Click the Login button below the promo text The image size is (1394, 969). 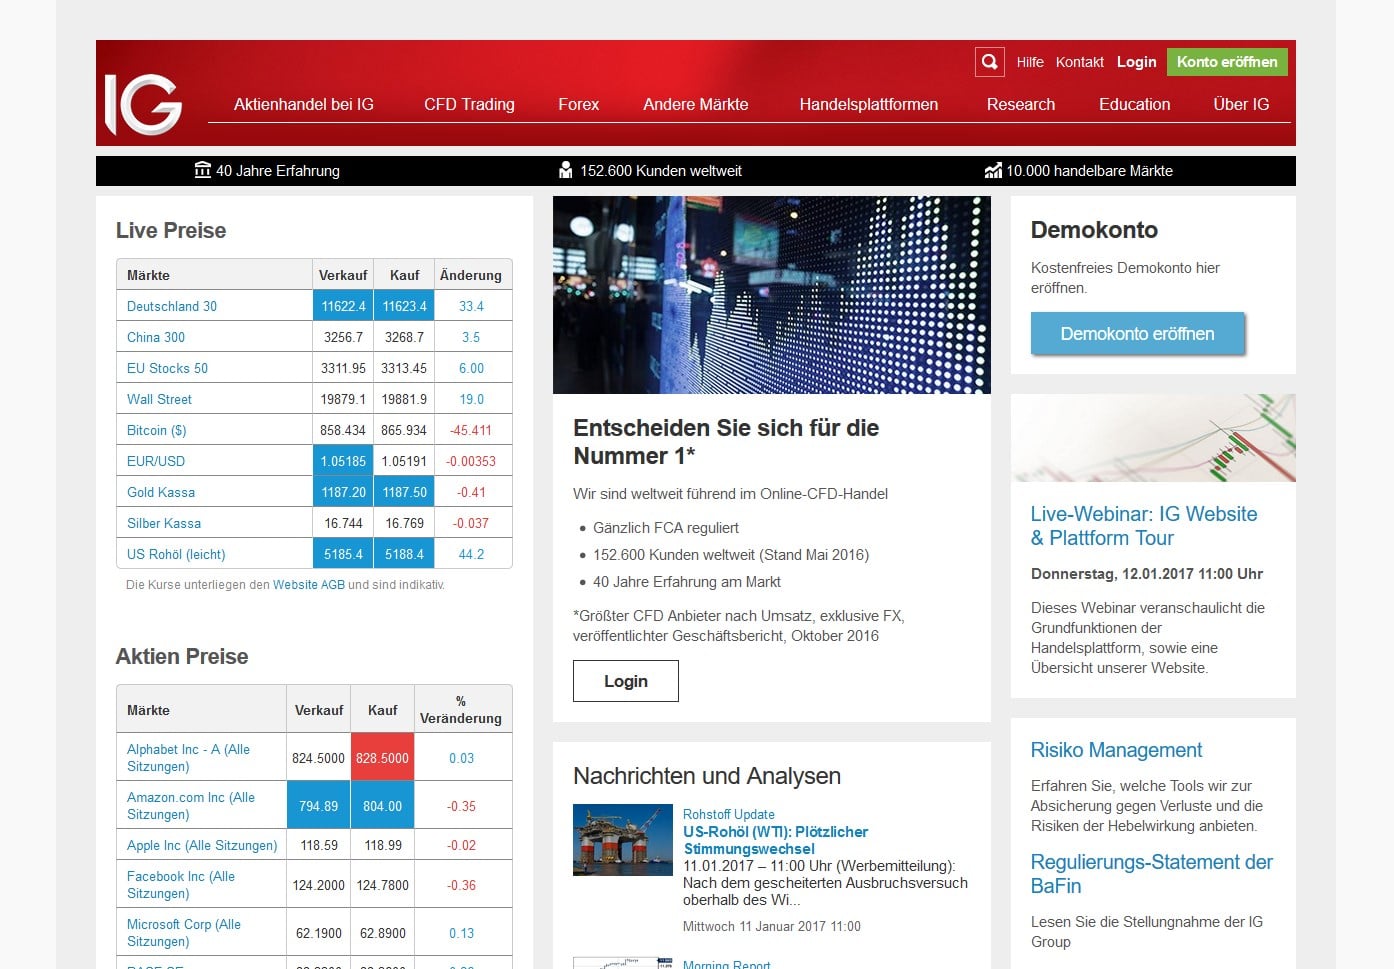pyautogui.click(x=626, y=681)
